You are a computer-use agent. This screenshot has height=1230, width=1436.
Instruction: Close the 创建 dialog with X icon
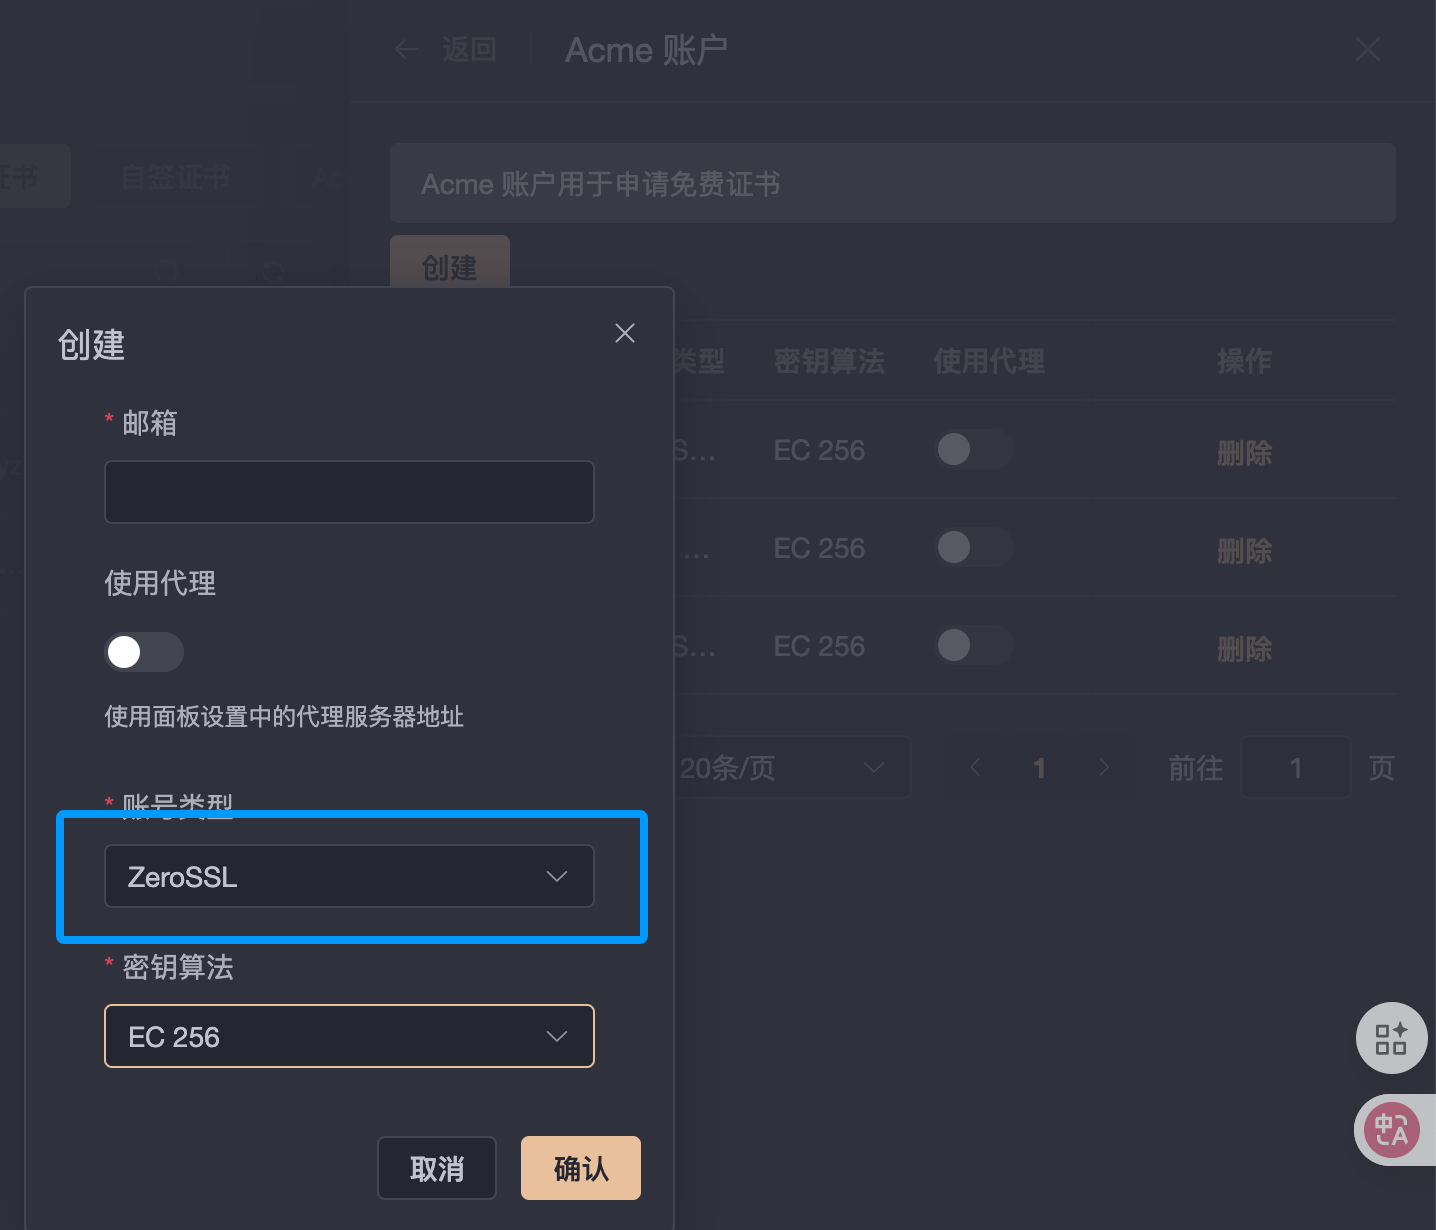tap(625, 333)
